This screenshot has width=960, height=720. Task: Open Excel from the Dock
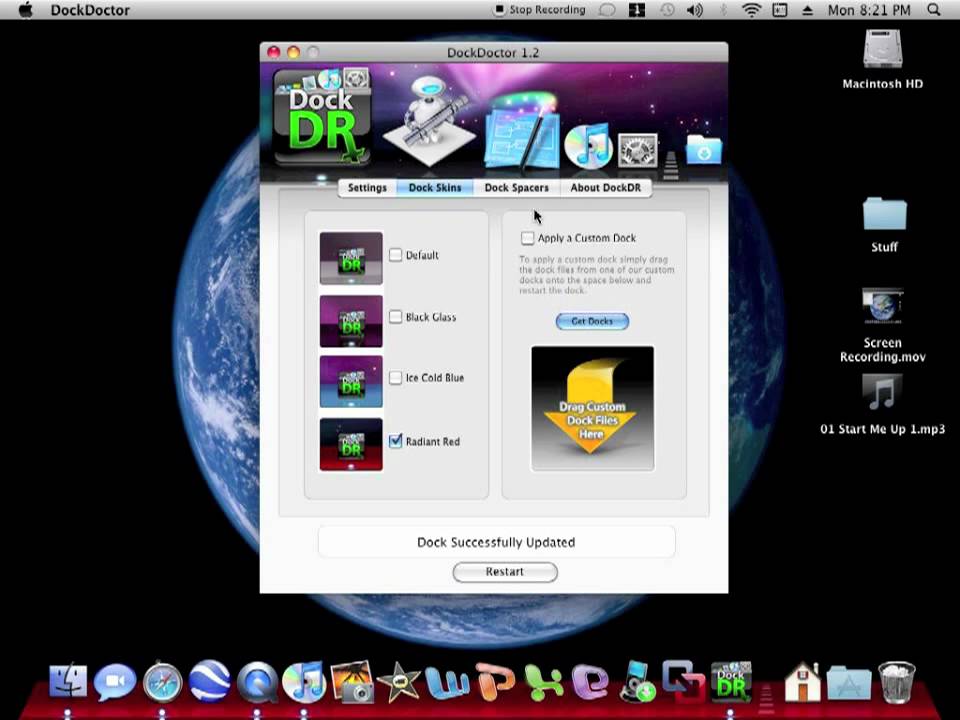point(543,682)
